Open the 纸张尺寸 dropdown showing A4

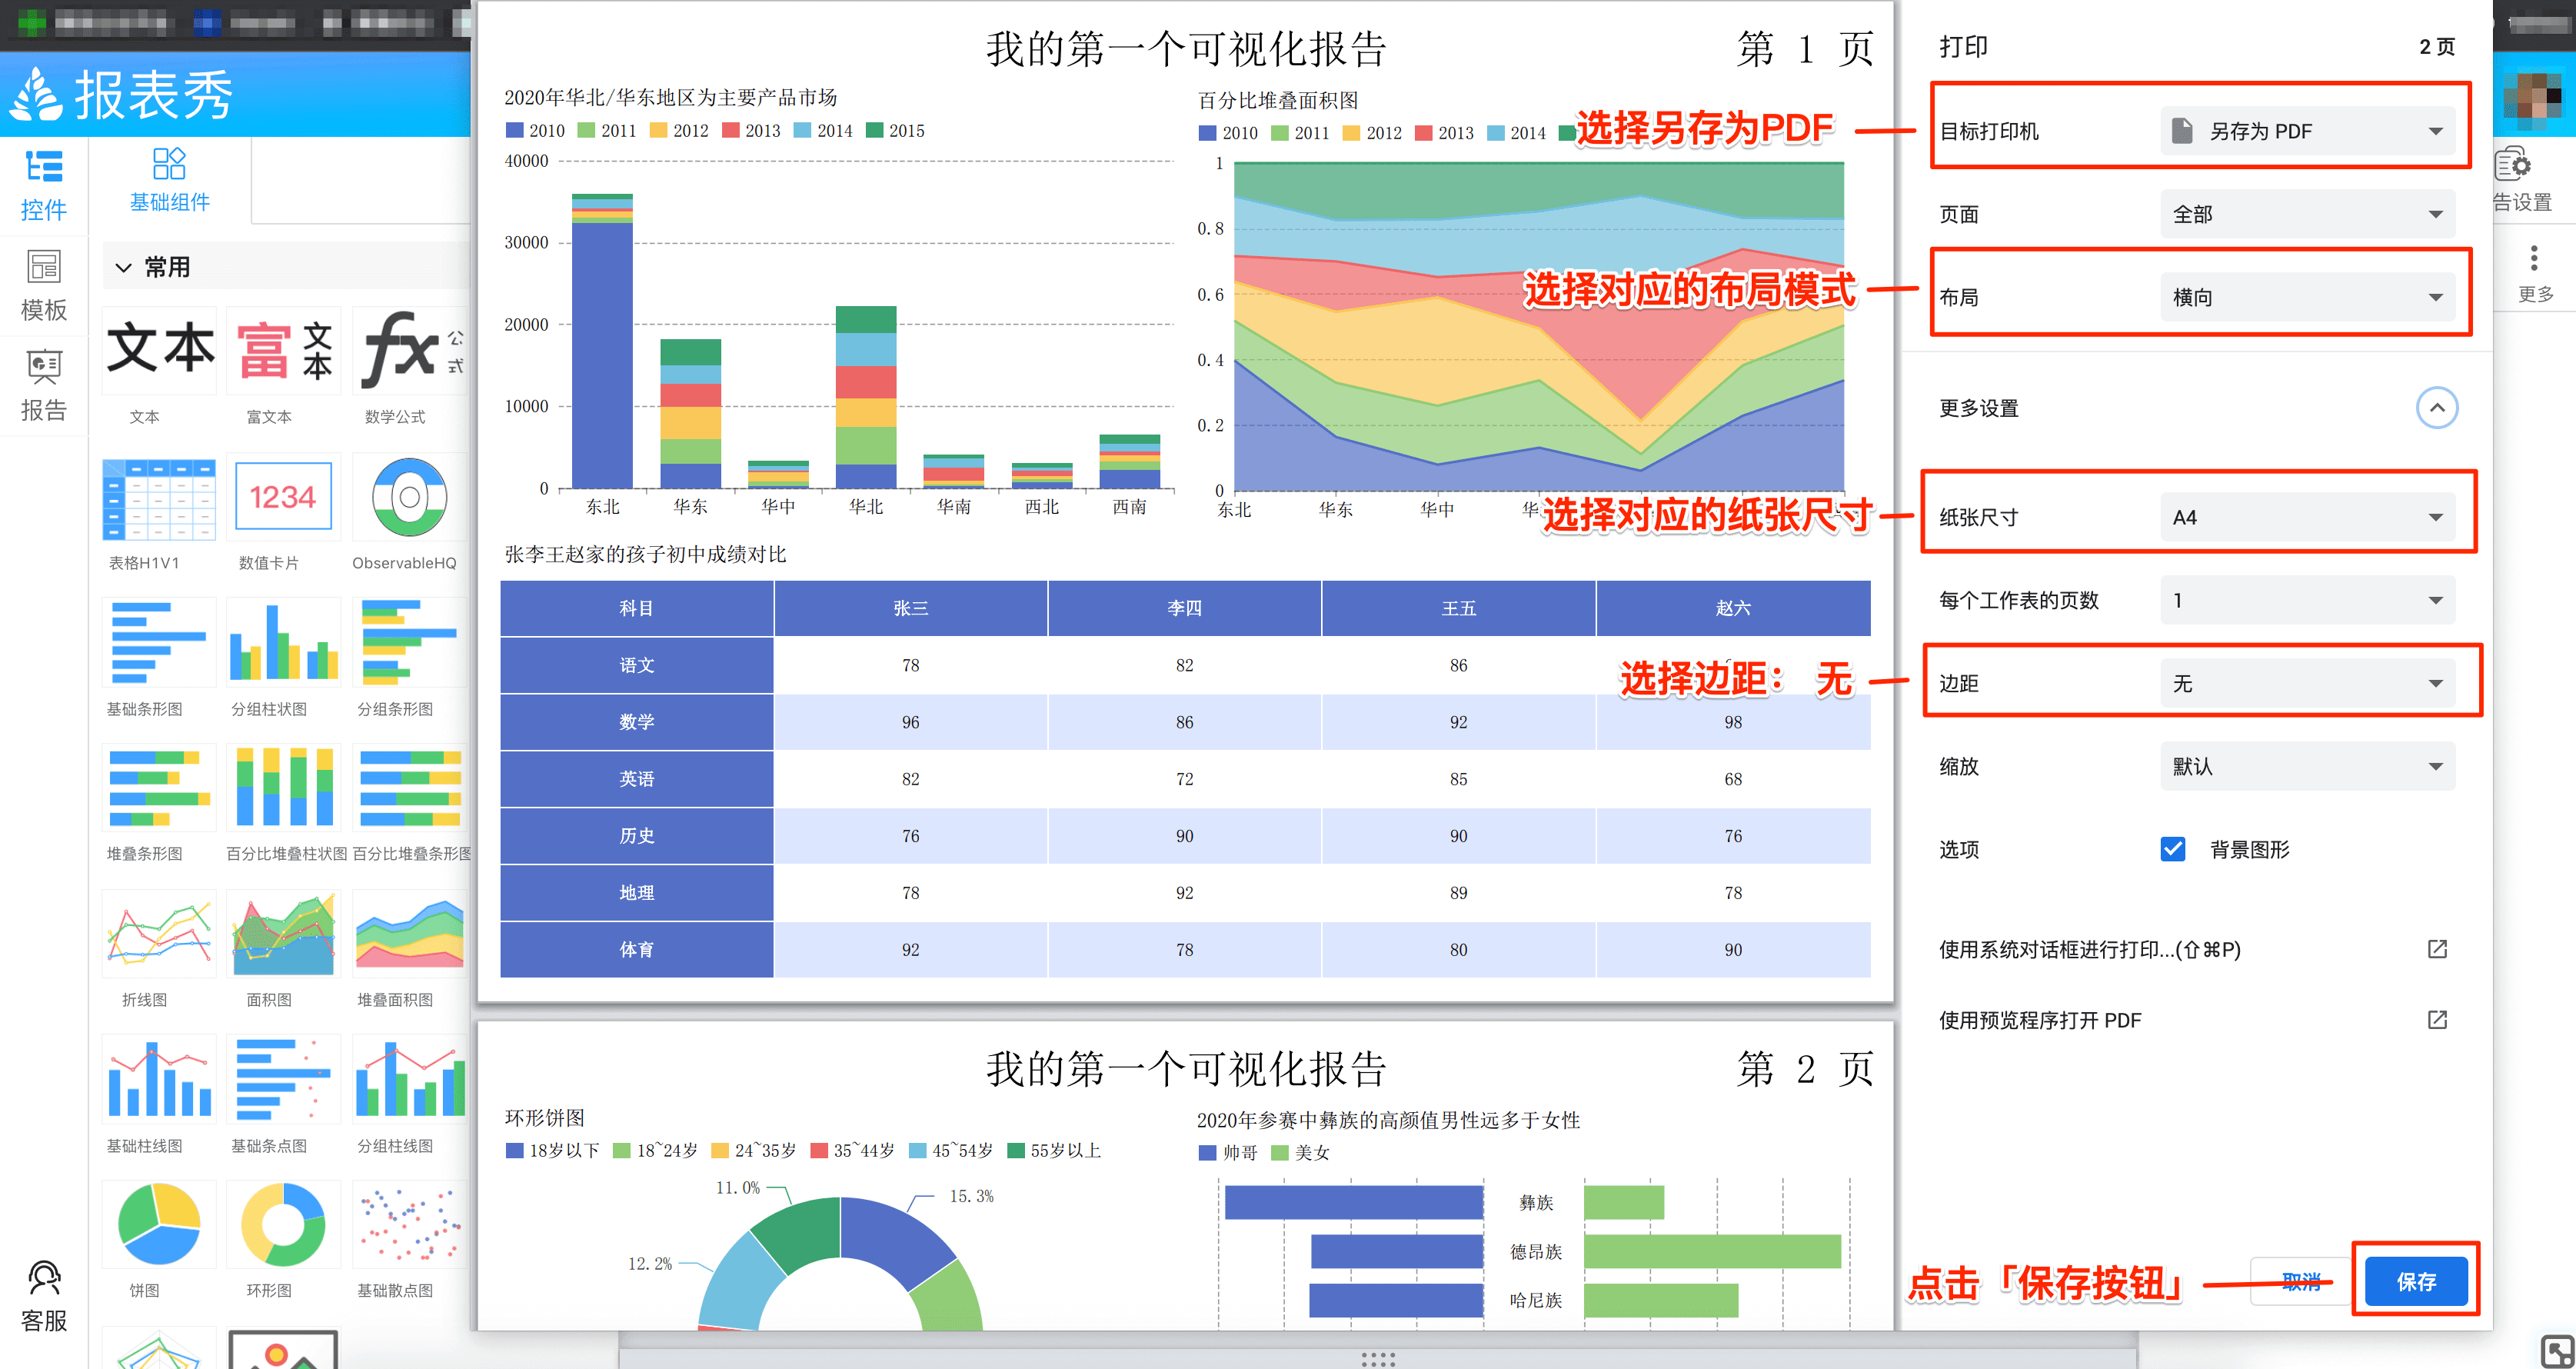[x=2307, y=517]
